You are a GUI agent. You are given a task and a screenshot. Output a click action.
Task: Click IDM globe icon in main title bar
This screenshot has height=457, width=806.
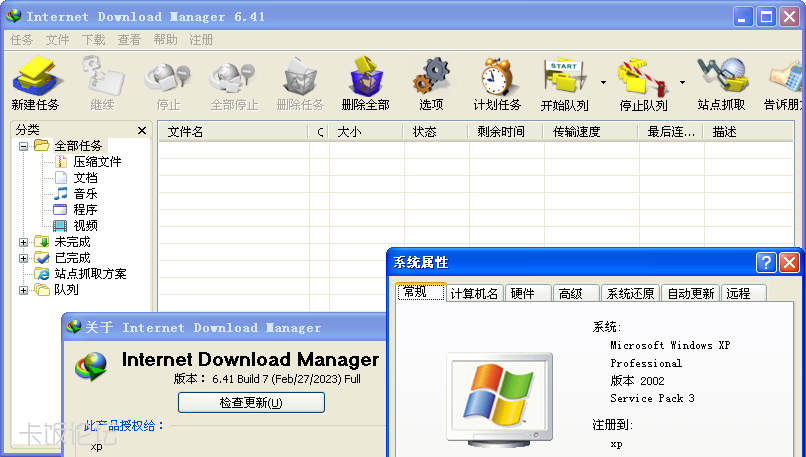[x=14, y=16]
